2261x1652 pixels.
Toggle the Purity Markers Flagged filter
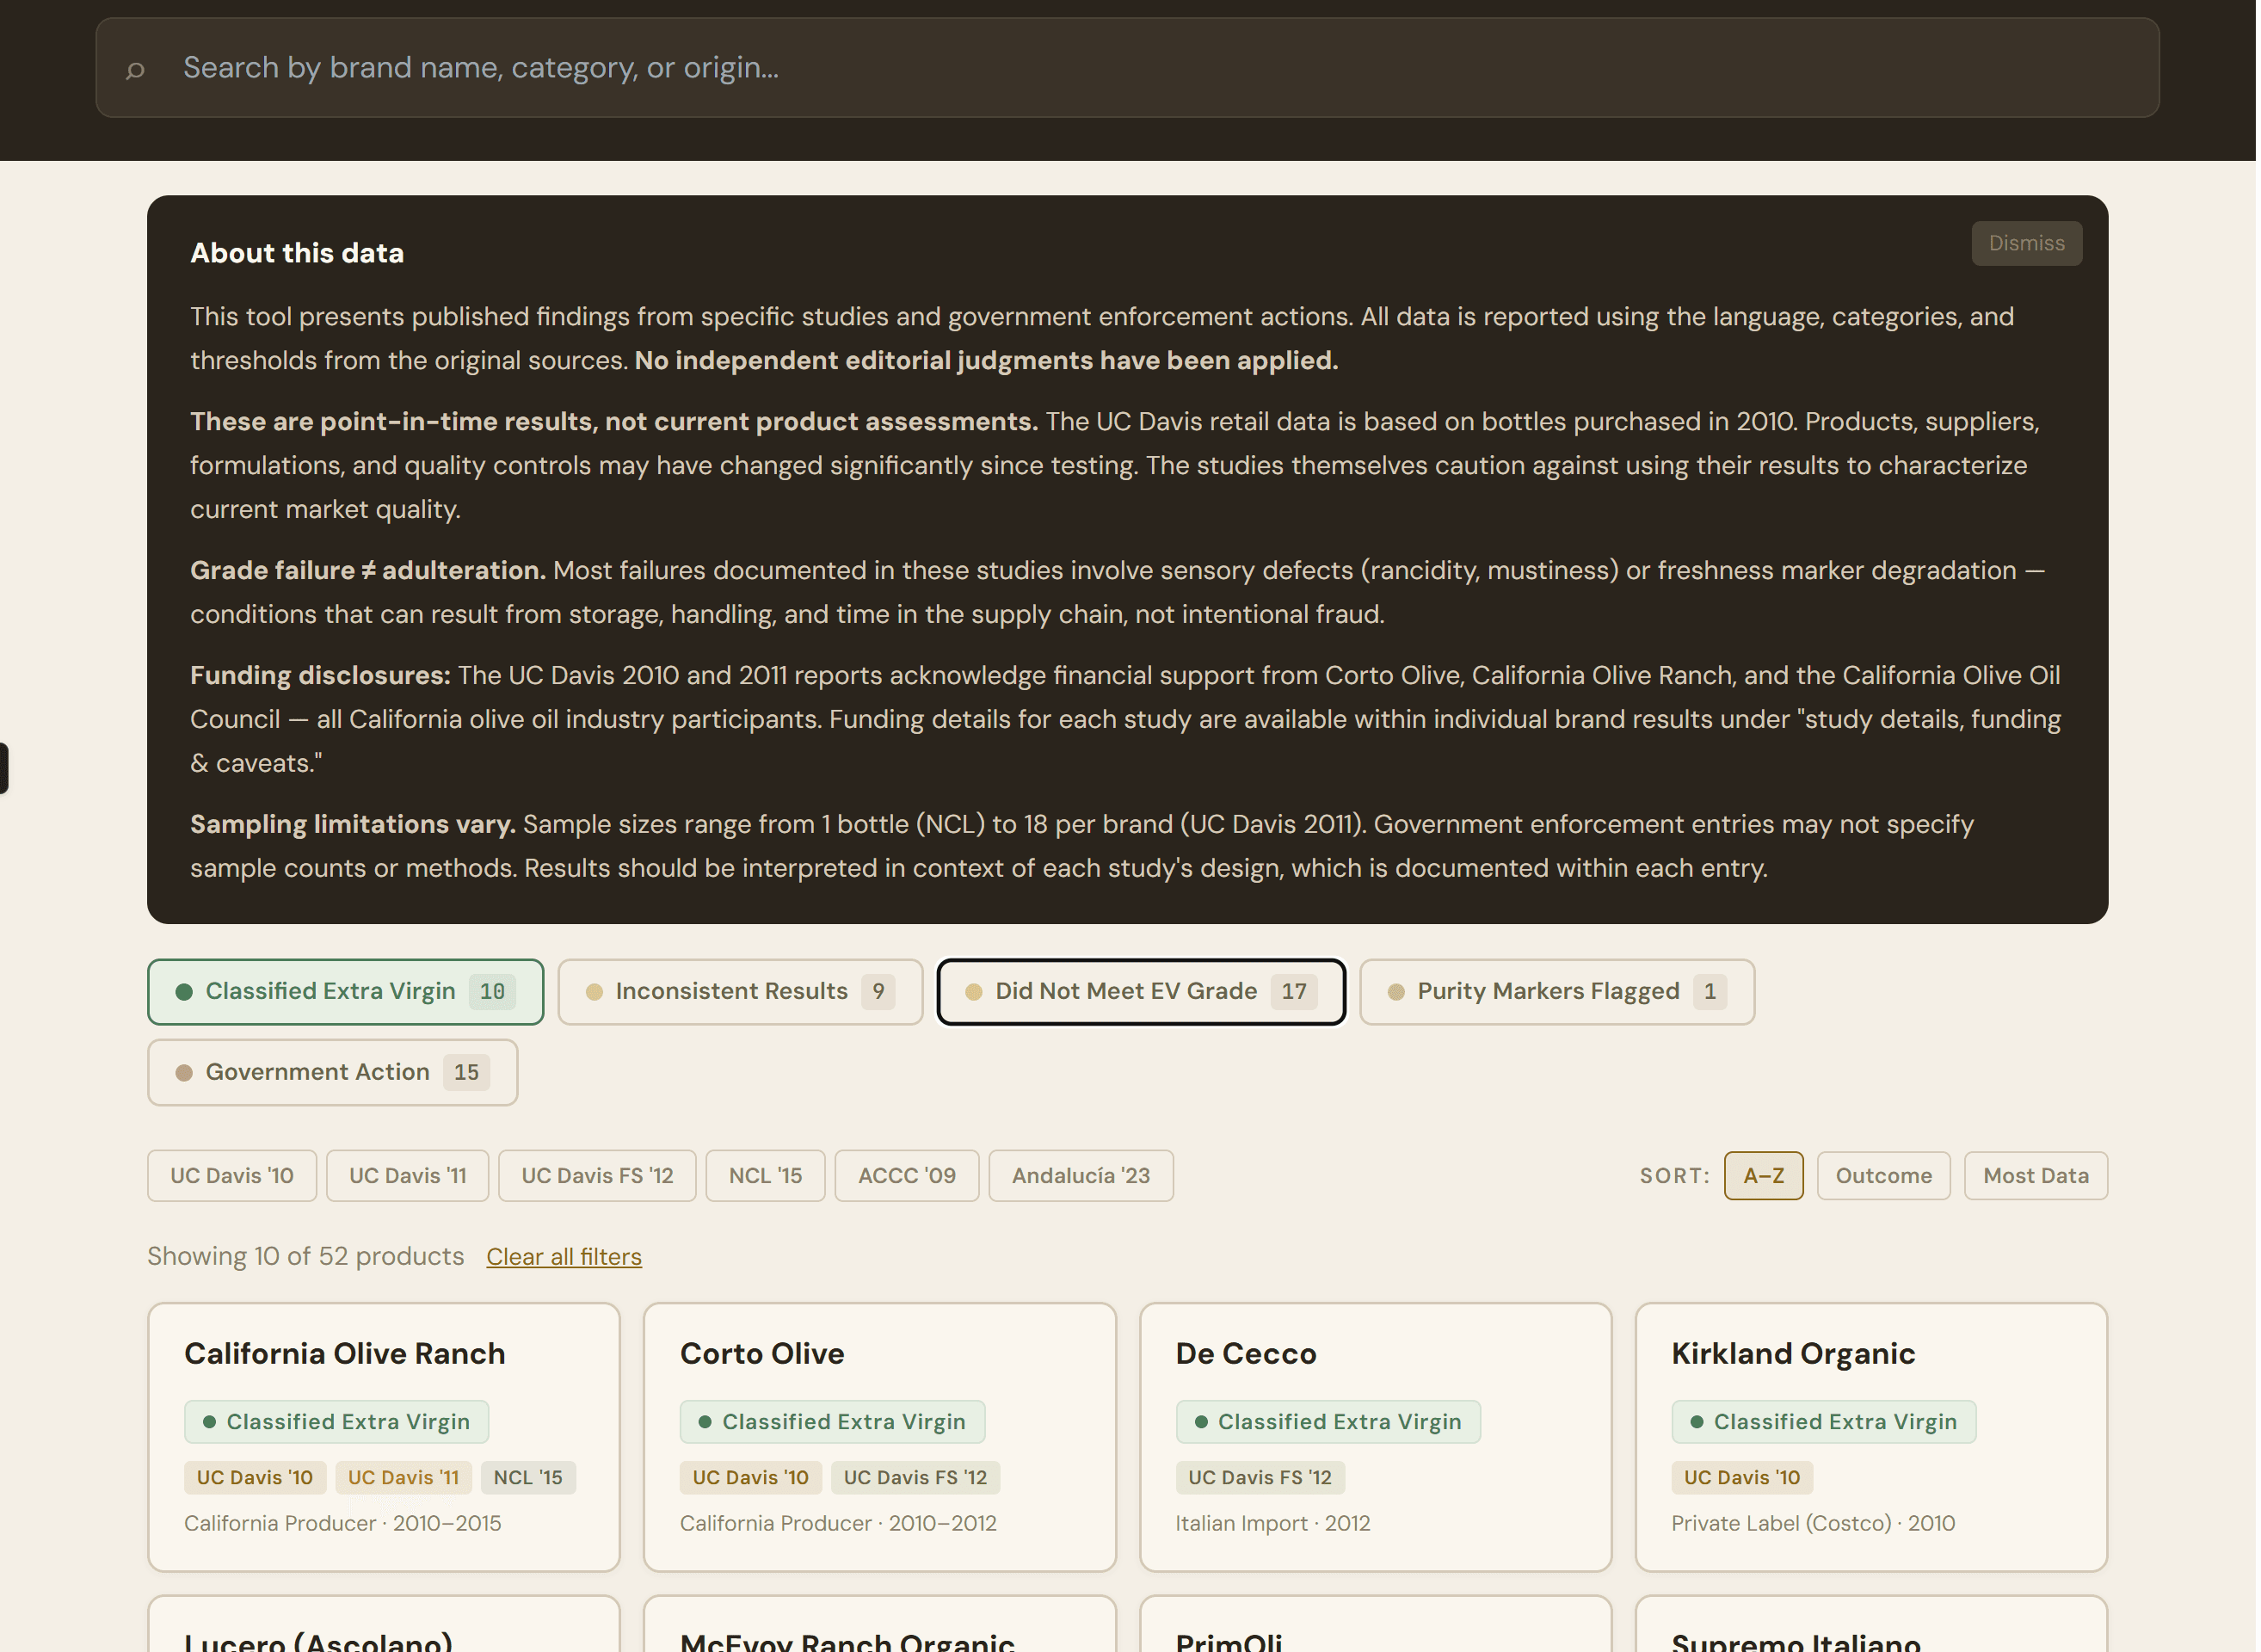tap(1559, 993)
